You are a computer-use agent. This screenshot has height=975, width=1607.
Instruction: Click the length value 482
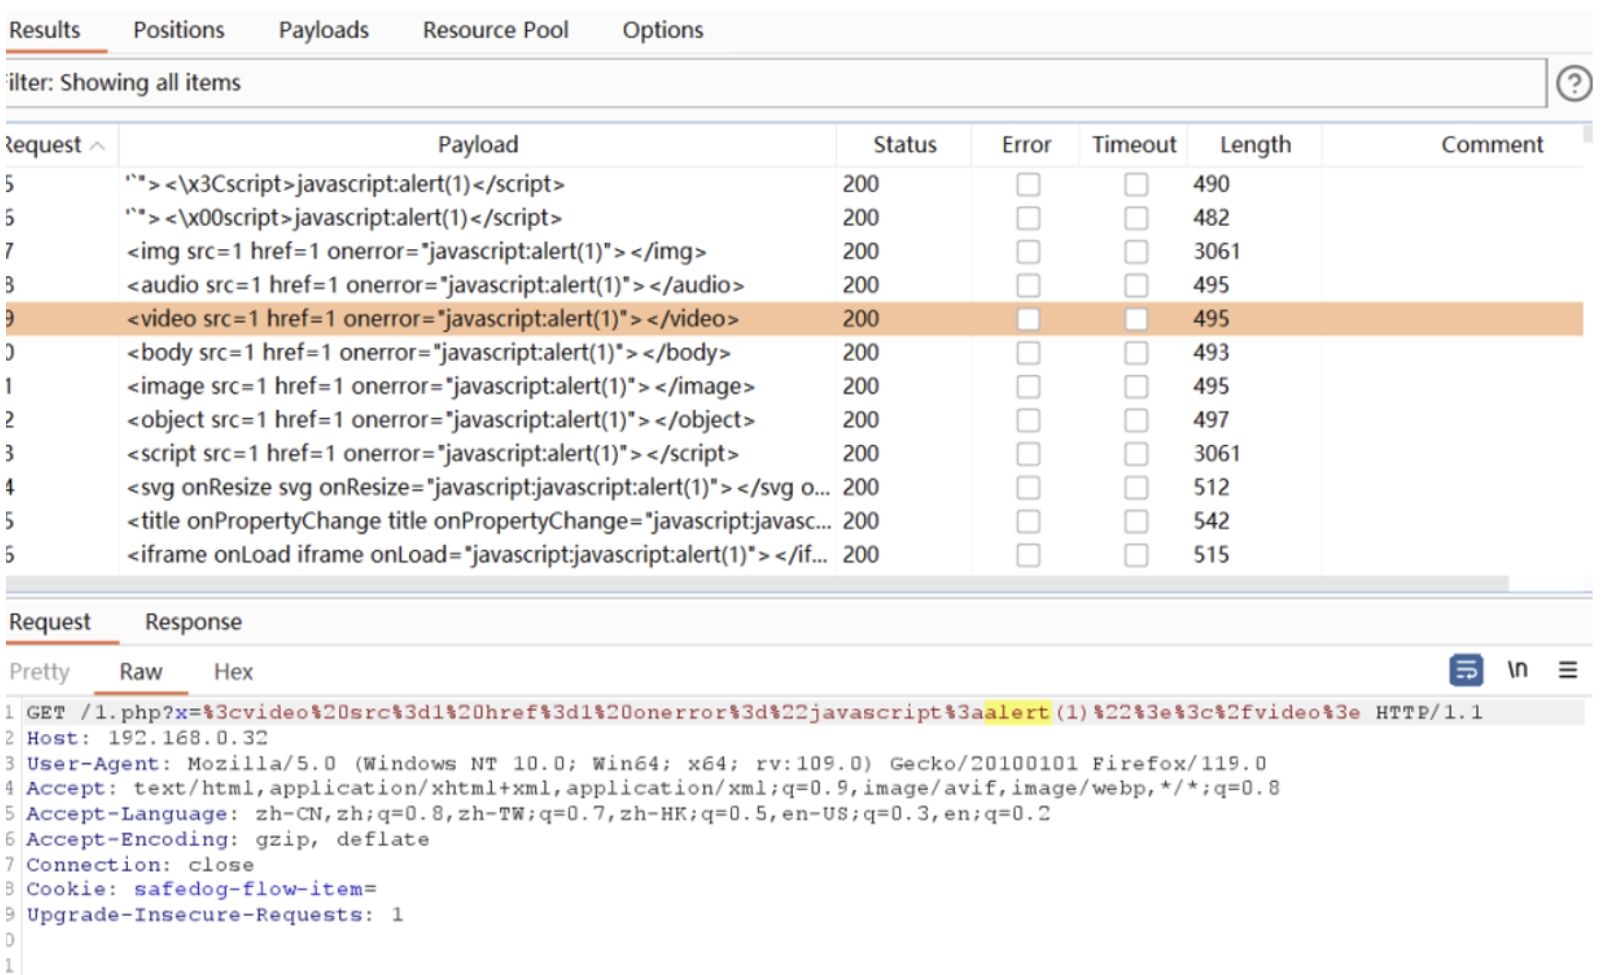click(x=1211, y=218)
